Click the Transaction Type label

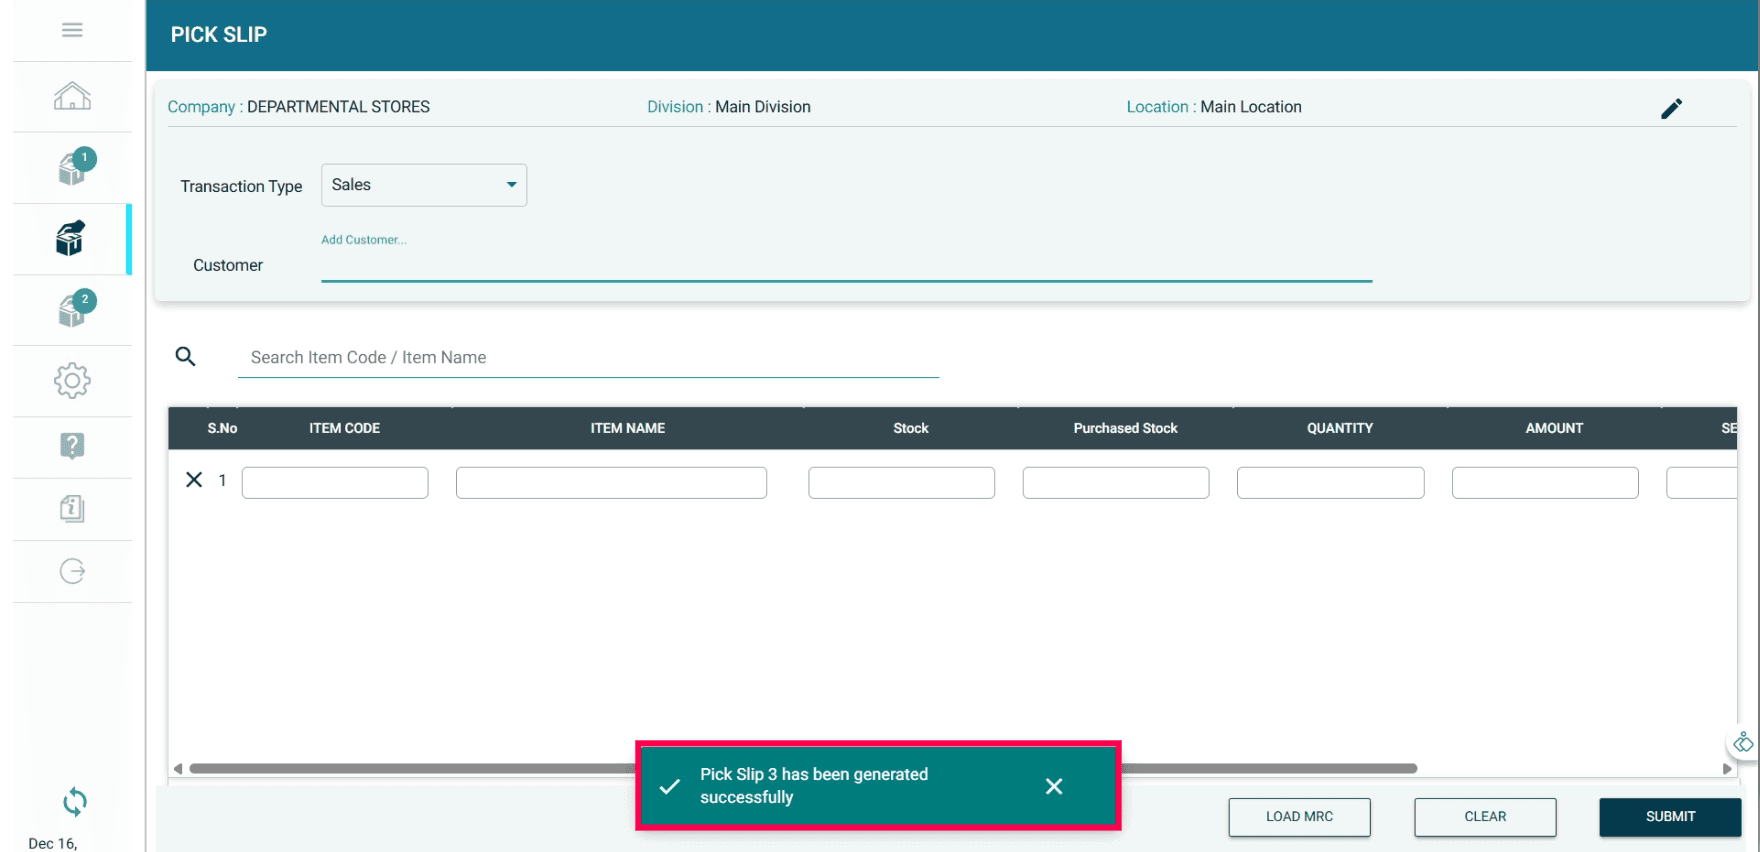click(241, 187)
